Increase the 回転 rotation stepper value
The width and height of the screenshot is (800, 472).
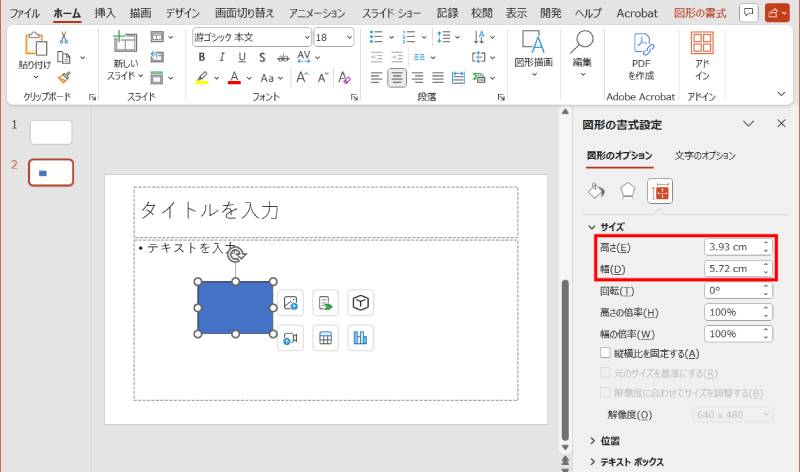[766, 287]
